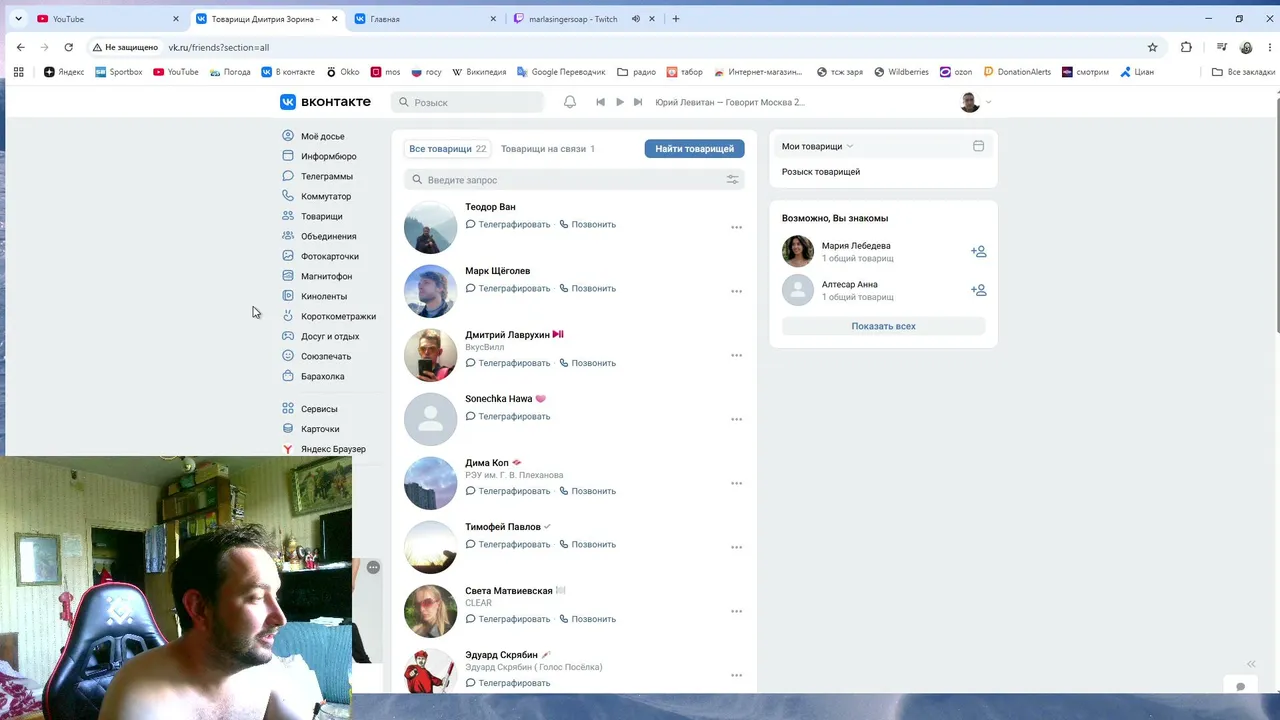This screenshot has height=720, width=1280.
Task: Open Досуг и отдых section
Action: [320, 336]
